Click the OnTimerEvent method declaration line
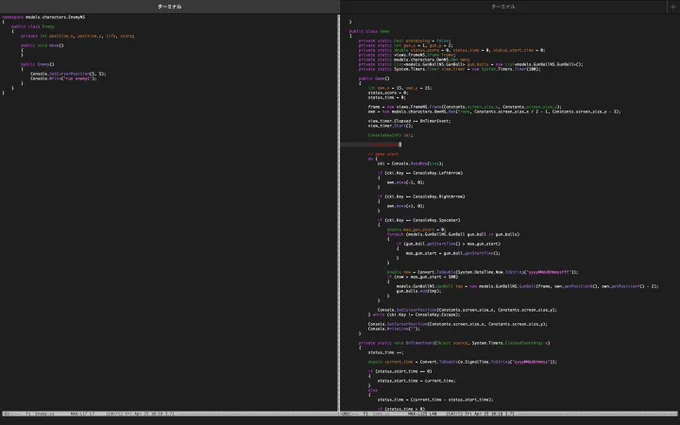The width and height of the screenshot is (680, 425). [x=454, y=343]
